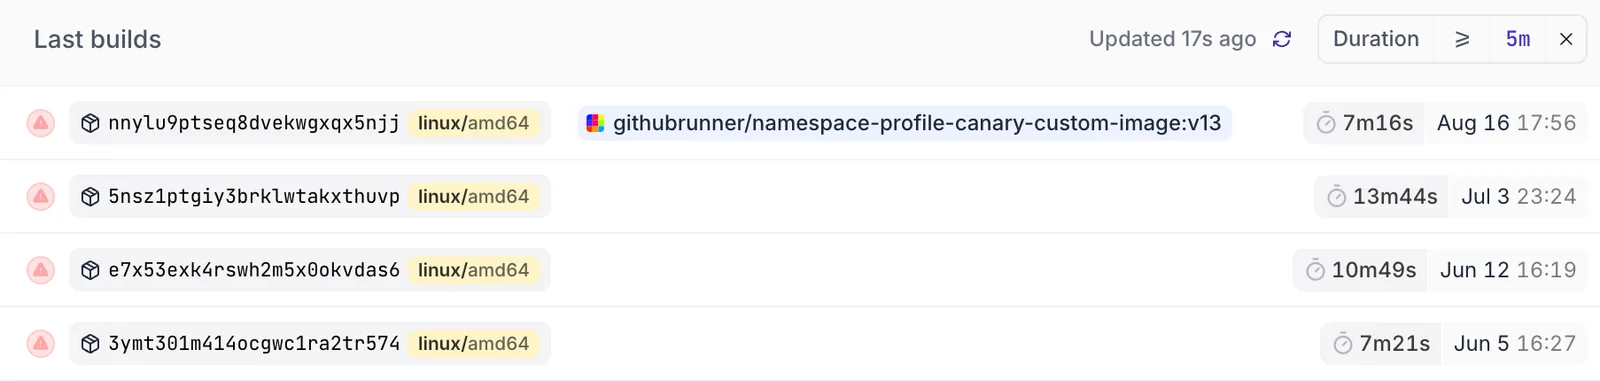1600x381 pixels.
Task: Edit the 5m duration filter value
Action: point(1518,39)
